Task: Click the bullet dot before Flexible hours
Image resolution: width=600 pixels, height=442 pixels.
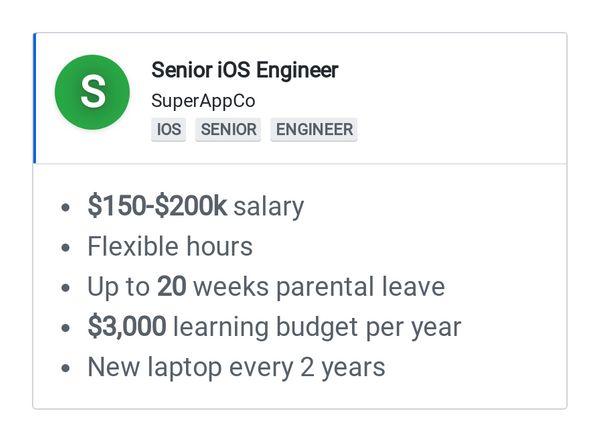Action: pyautogui.click(x=66, y=248)
